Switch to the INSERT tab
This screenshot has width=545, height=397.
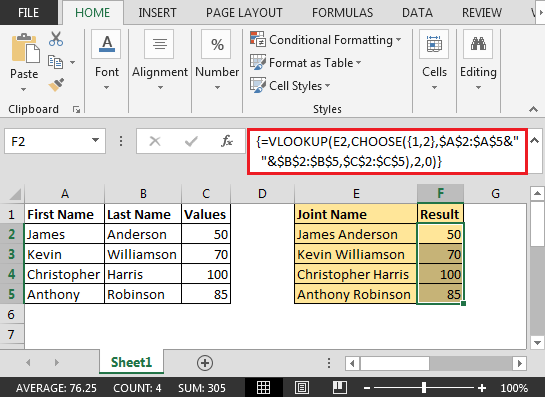coord(157,13)
